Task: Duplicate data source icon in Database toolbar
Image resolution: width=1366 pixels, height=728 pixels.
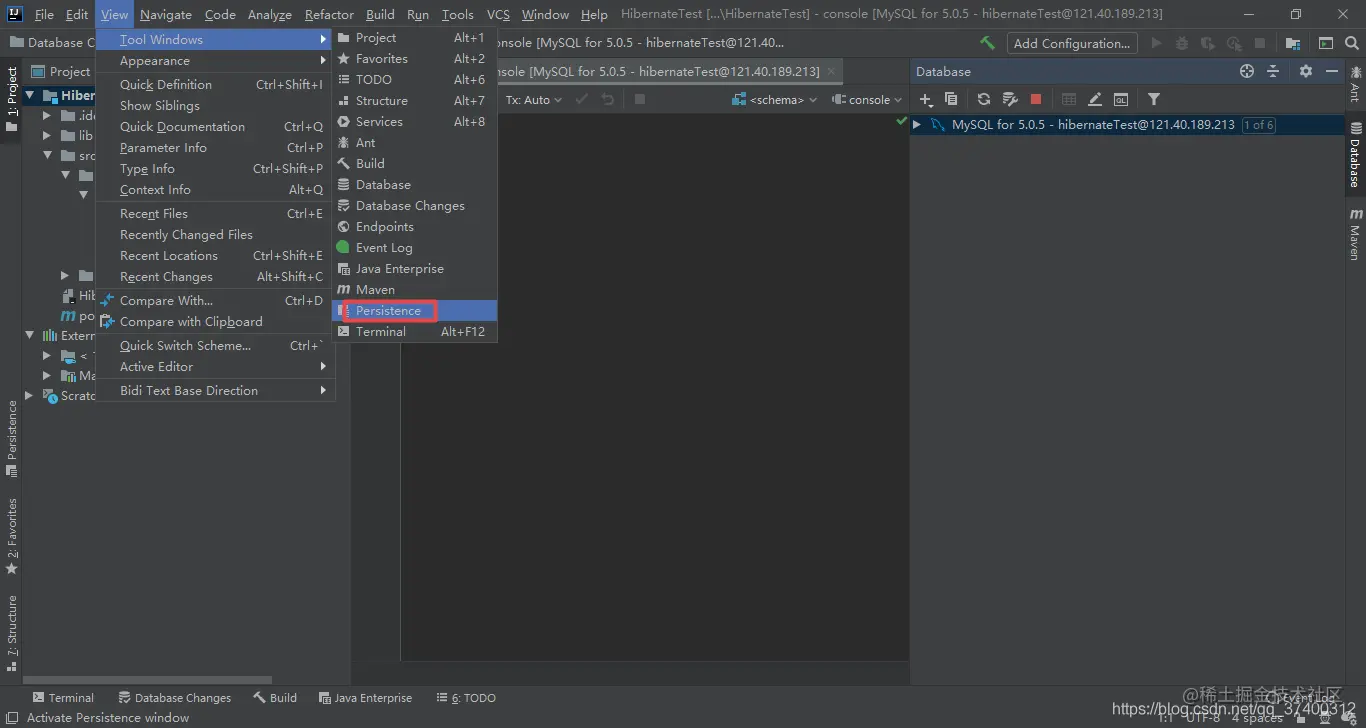Action: 951,99
